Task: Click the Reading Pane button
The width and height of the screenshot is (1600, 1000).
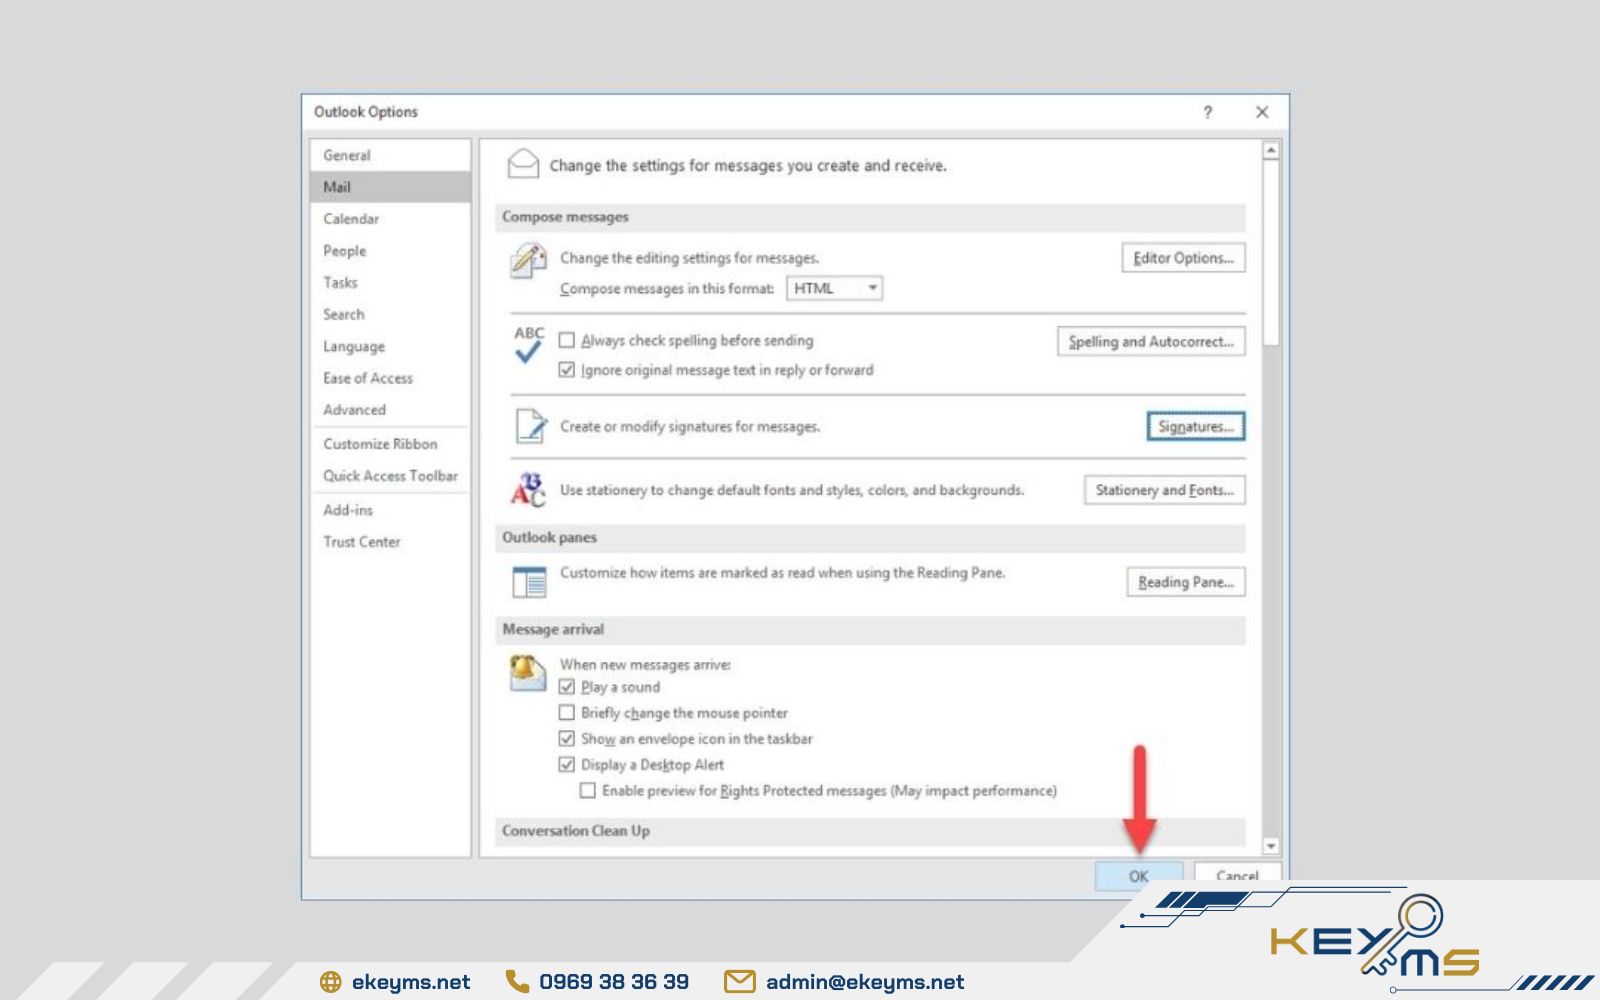Action: pyautogui.click(x=1186, y=582)
